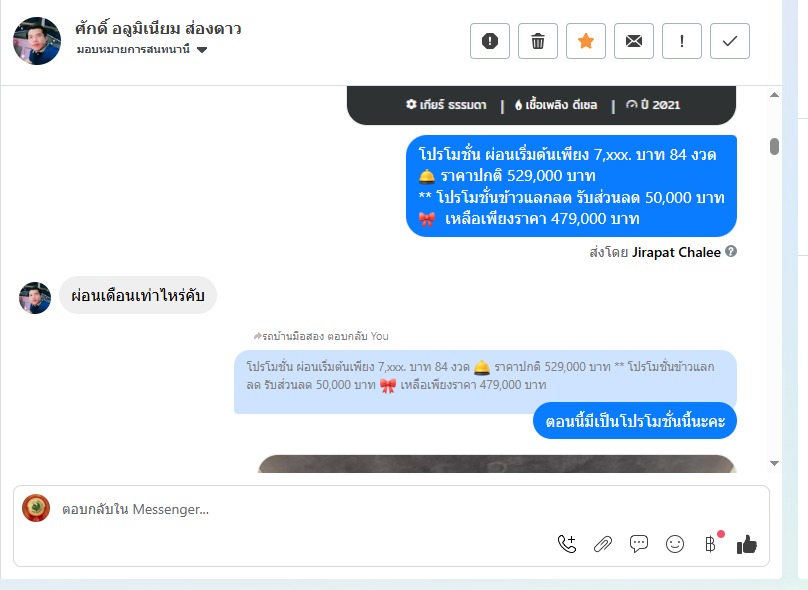This screenshot has width=808, height=590.
Task: Open the emoji picker smiley icon
Action: click(675, 544)
